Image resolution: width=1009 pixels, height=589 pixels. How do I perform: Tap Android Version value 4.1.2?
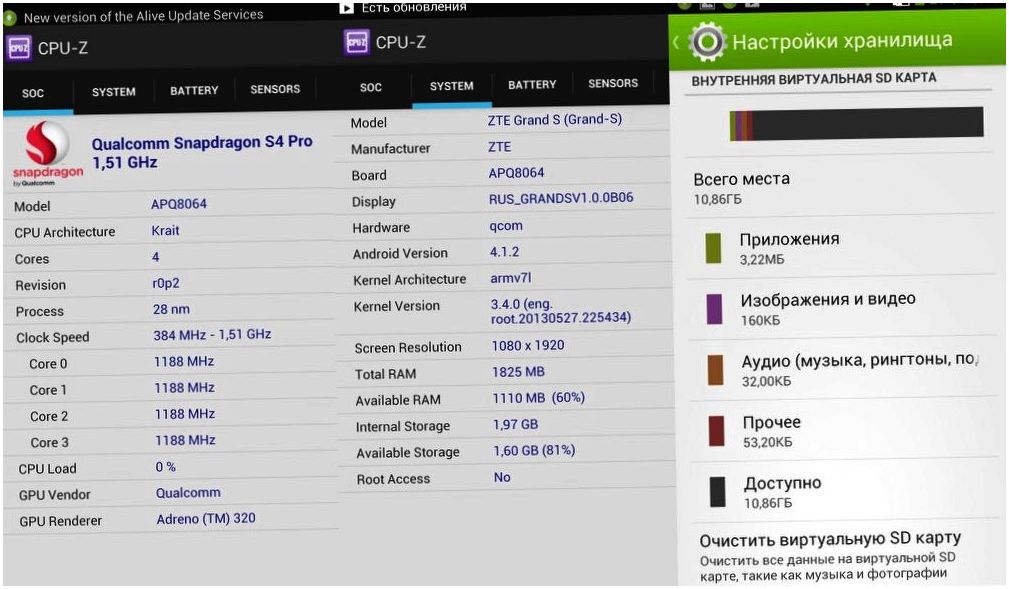tap(504, 252)
